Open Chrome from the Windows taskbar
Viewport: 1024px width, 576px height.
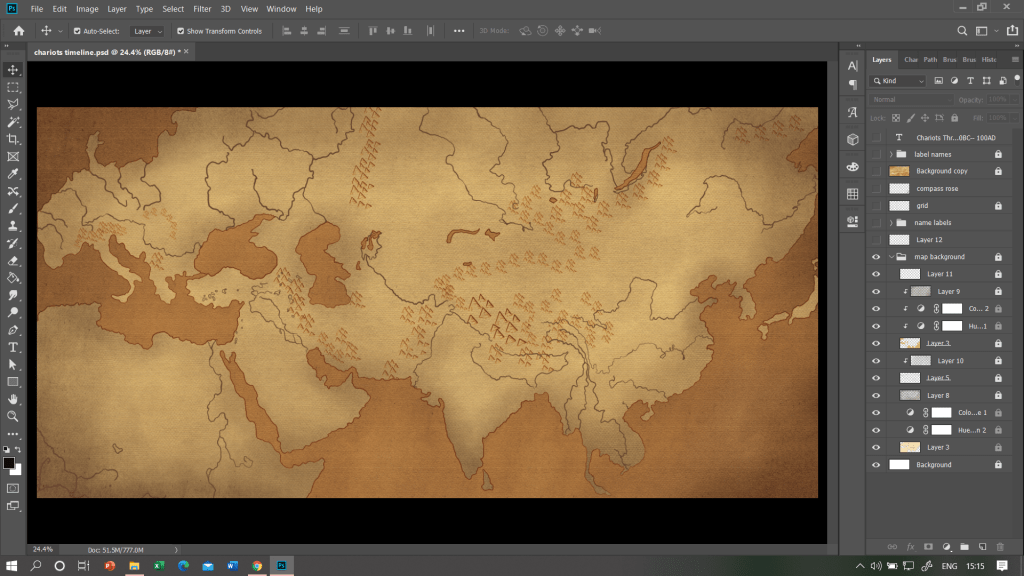[257, 566]
